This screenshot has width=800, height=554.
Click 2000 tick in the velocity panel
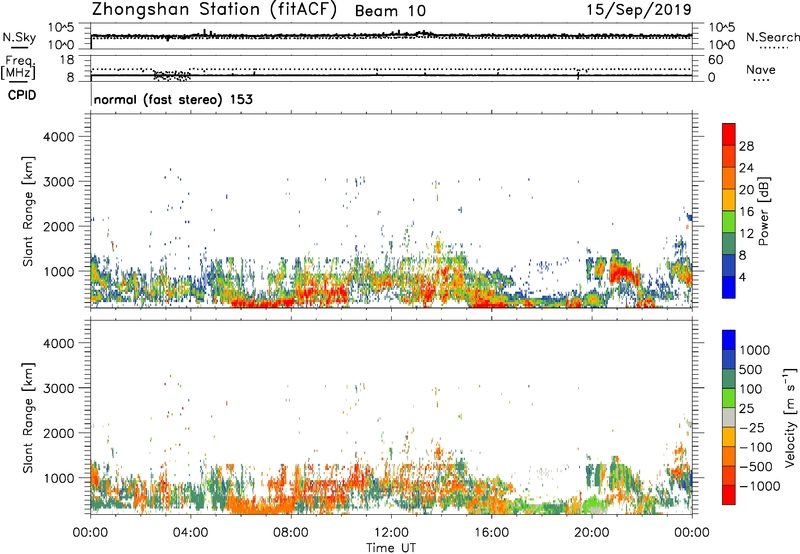coord(59,433)
